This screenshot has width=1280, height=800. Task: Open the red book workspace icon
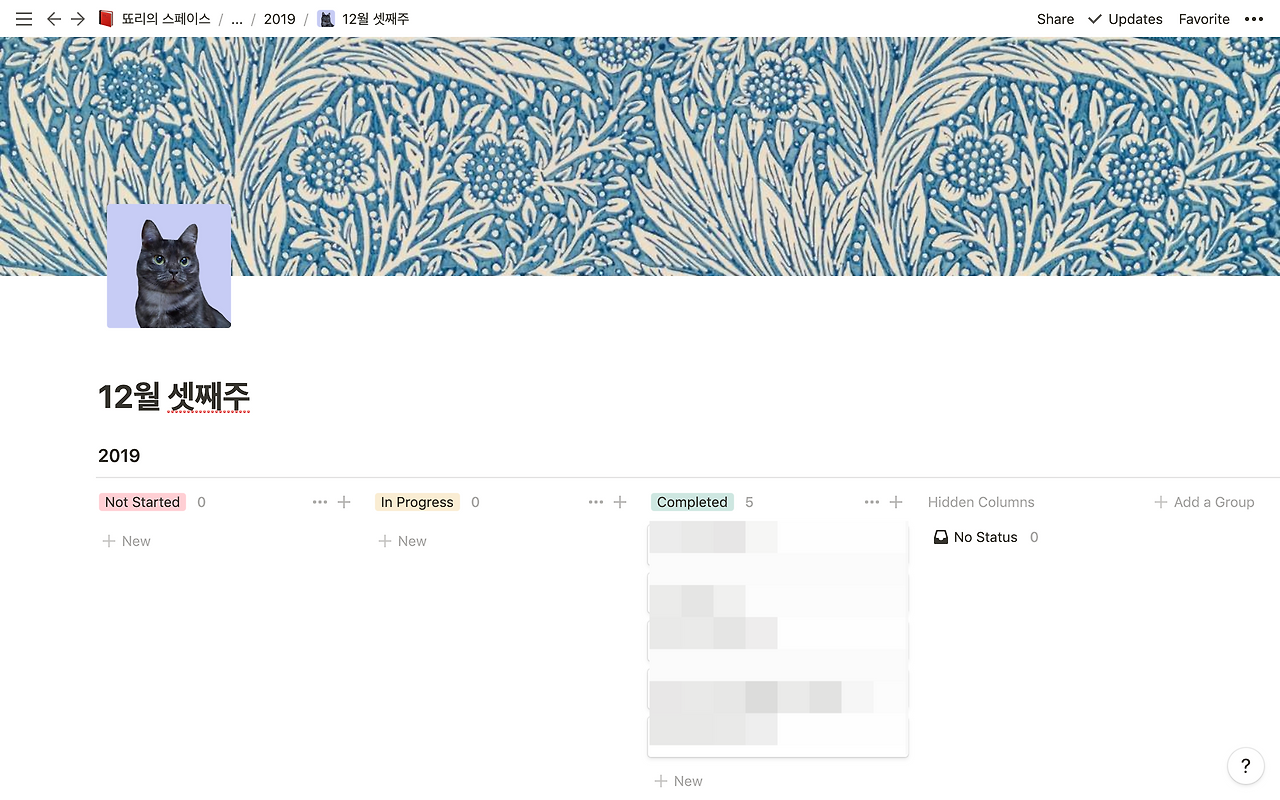pos(106,19)
